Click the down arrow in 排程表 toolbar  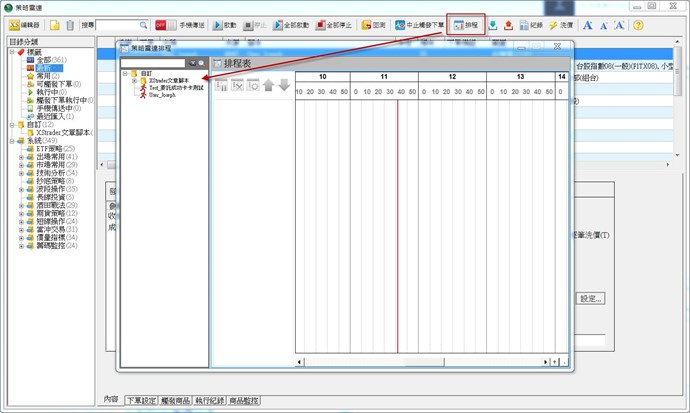(284, 85)
